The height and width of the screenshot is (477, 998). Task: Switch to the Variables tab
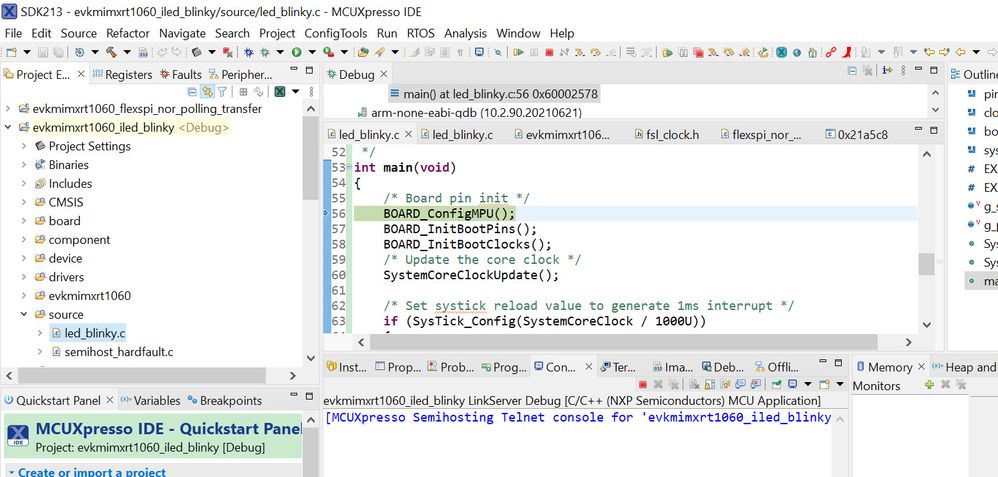click(150, 401)
